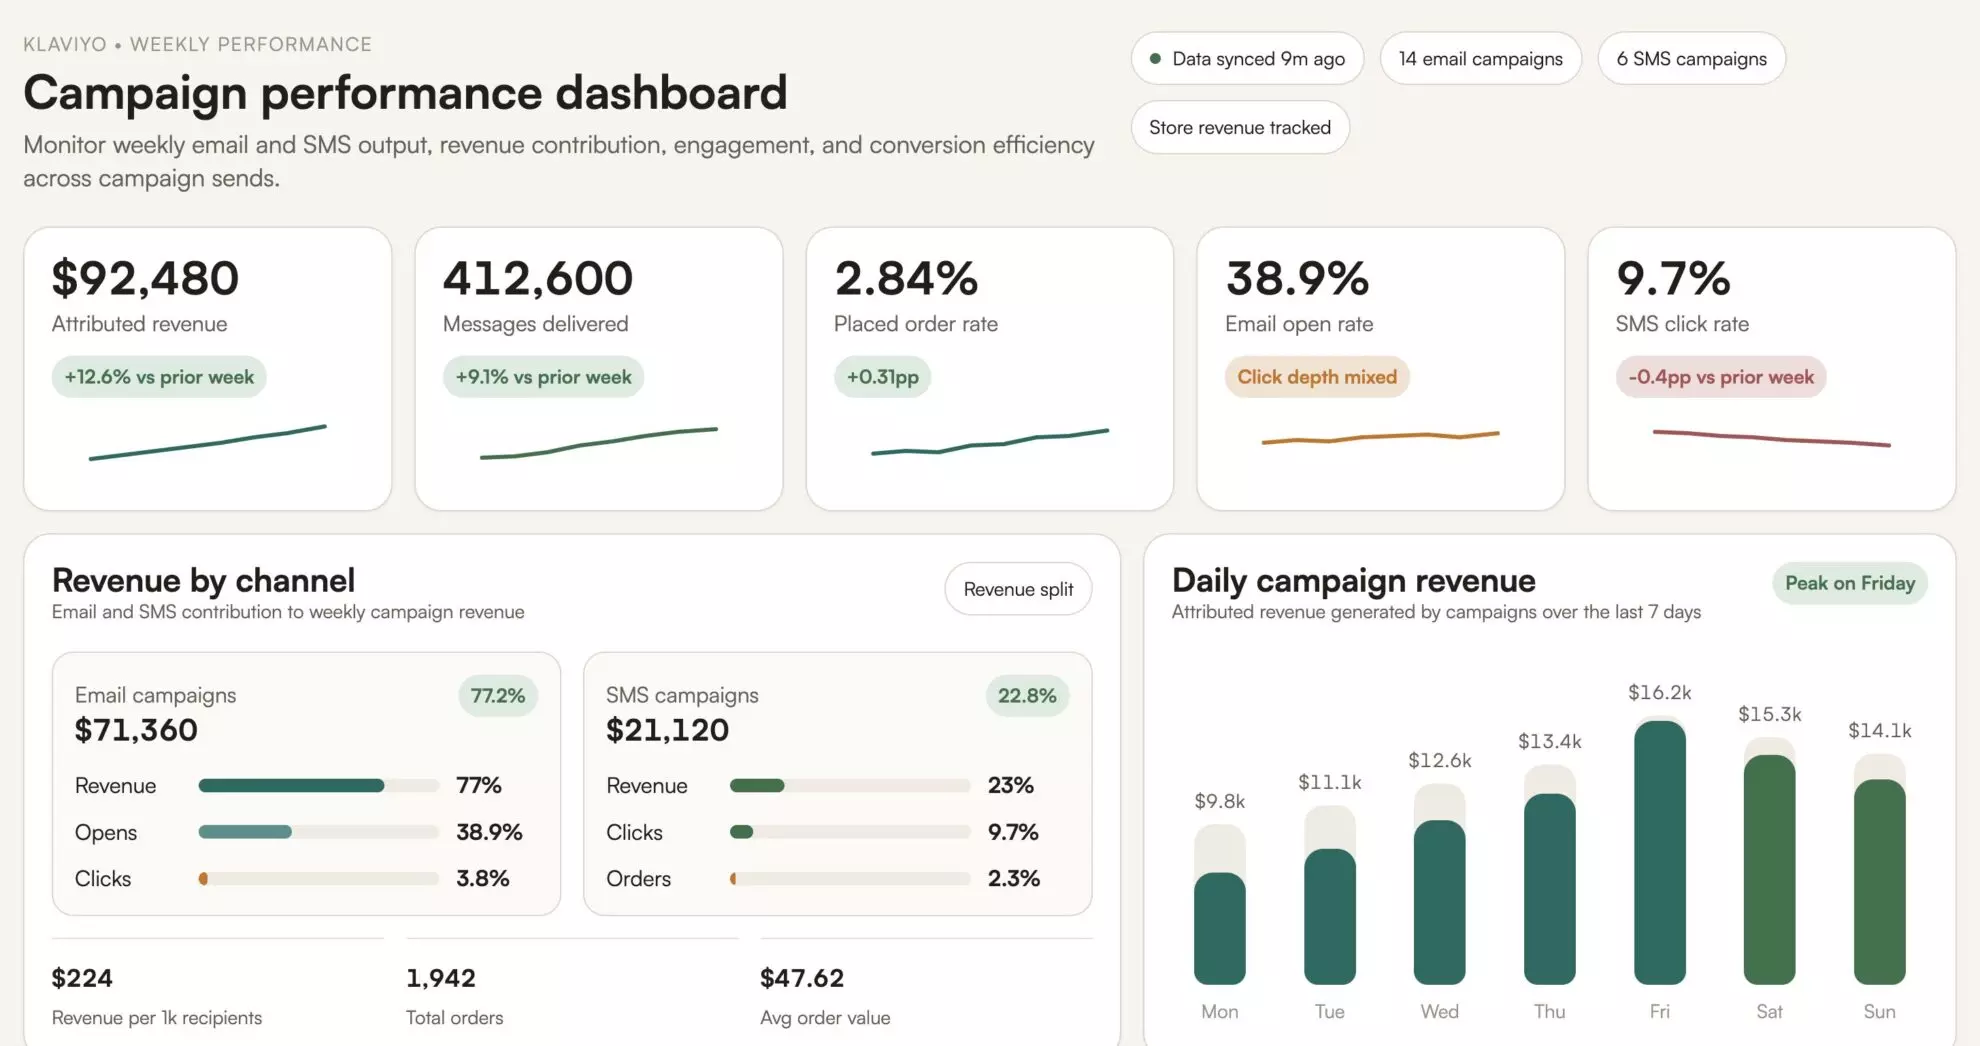
Task: Click the 38.9% Email open rate value
Action: click(x=1297, y=279)
